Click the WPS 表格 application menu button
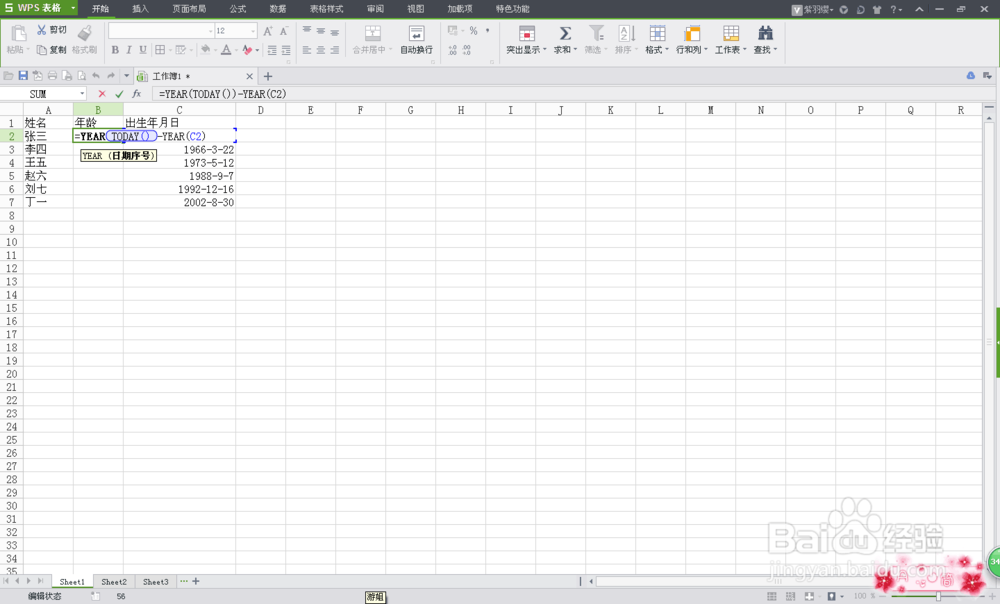This screenshot has height=604, width=1000. pos(39,8)
